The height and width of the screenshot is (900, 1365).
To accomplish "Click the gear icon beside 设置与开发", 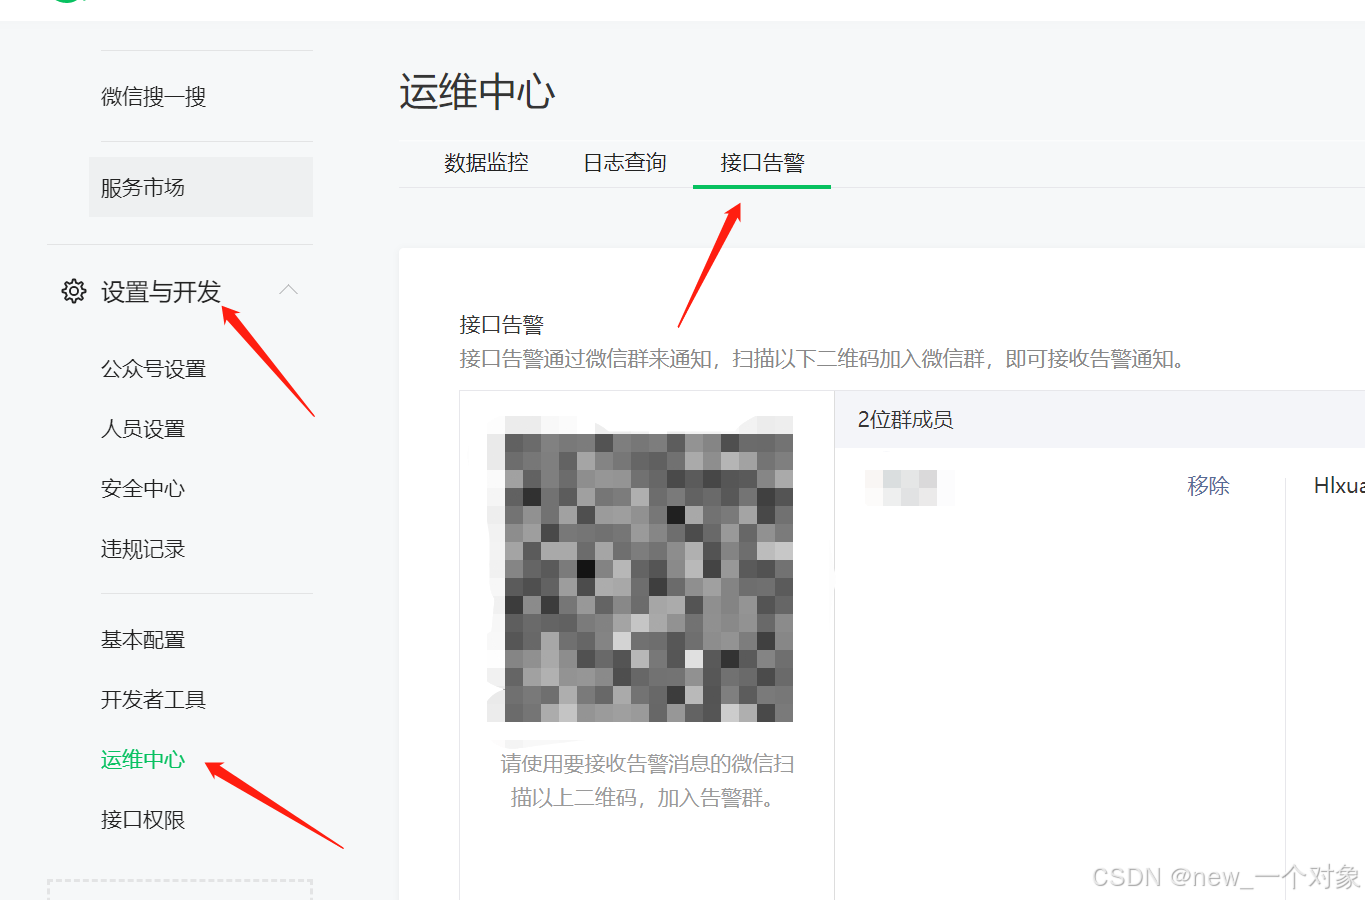I will (74, 291).
